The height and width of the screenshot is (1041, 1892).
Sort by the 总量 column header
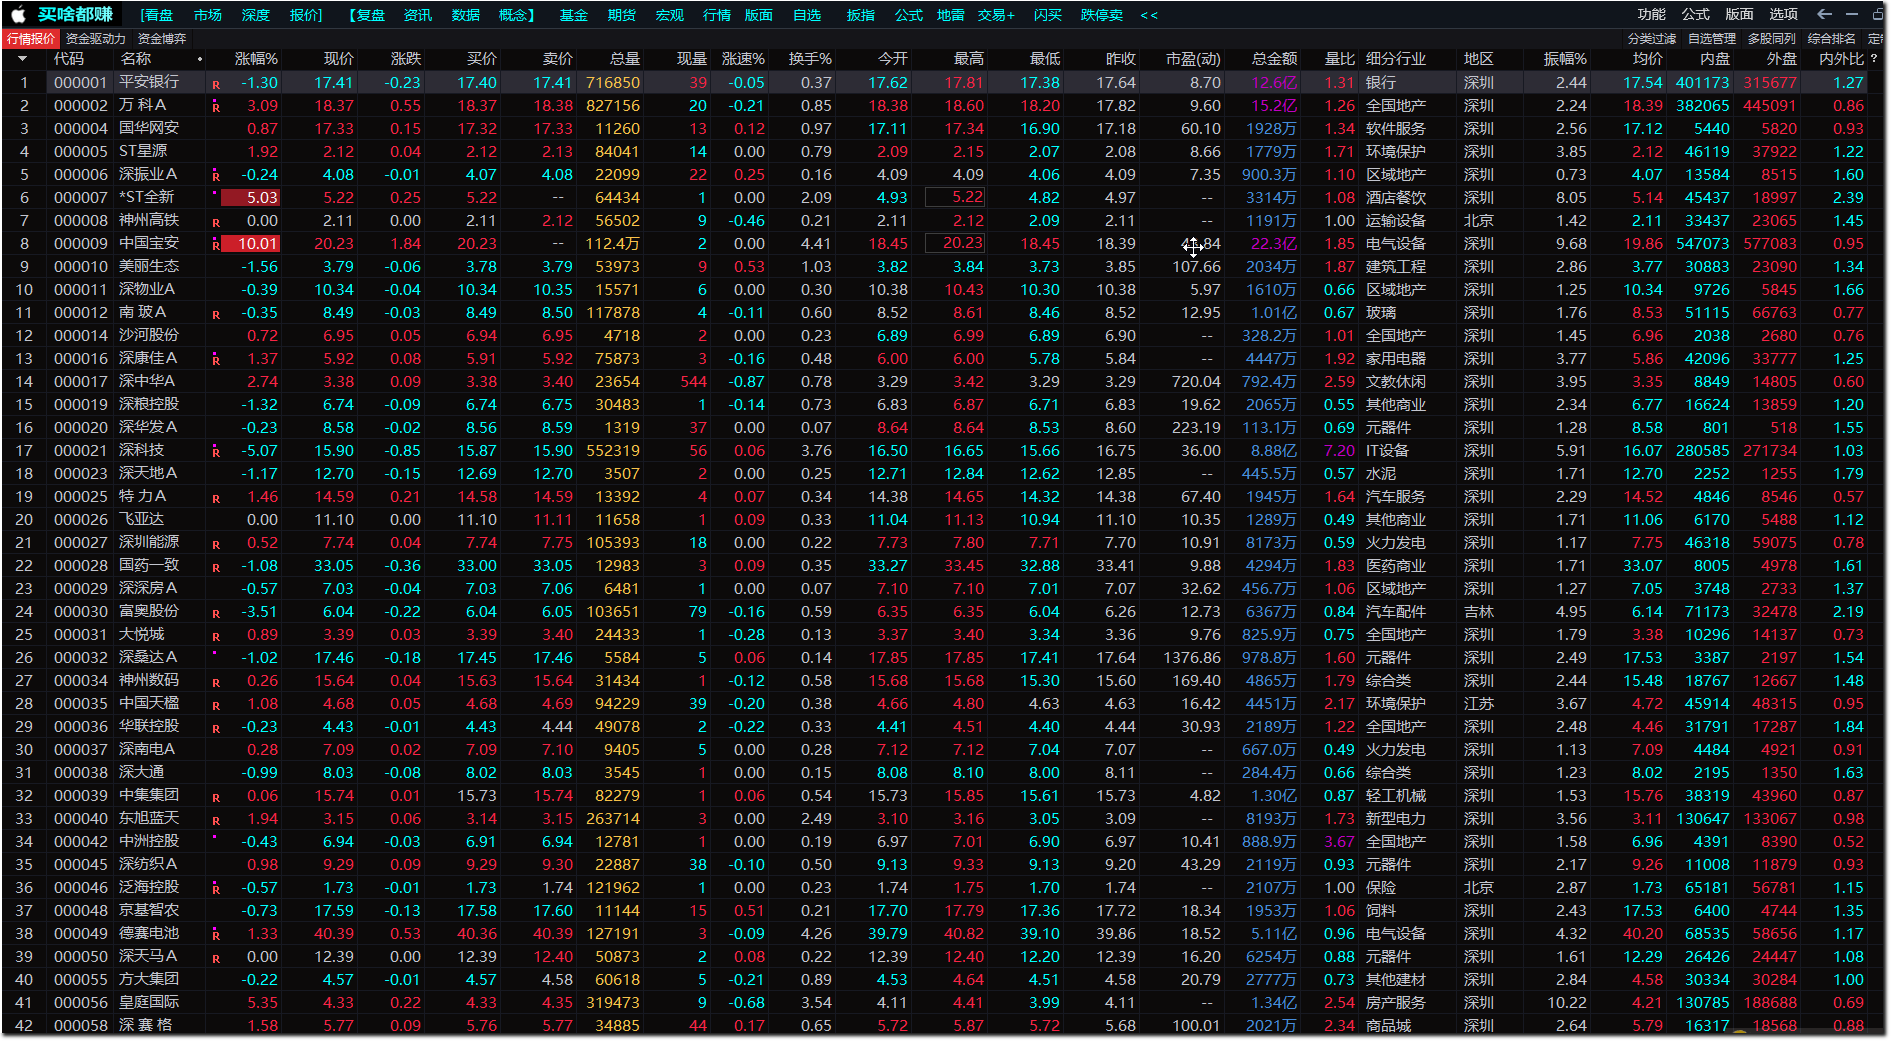tap(625, 59)
